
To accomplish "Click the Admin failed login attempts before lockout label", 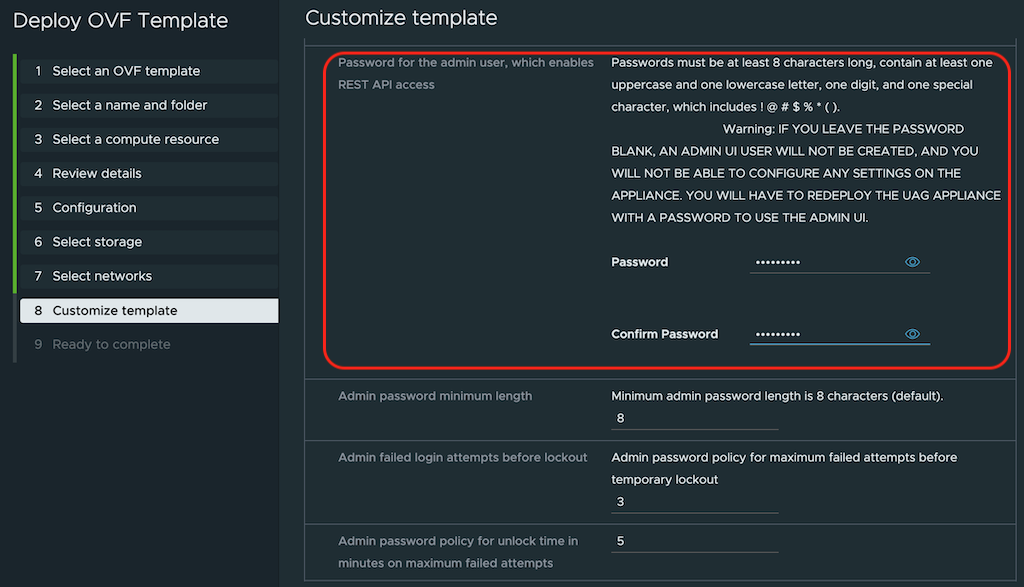I will 463,457.
